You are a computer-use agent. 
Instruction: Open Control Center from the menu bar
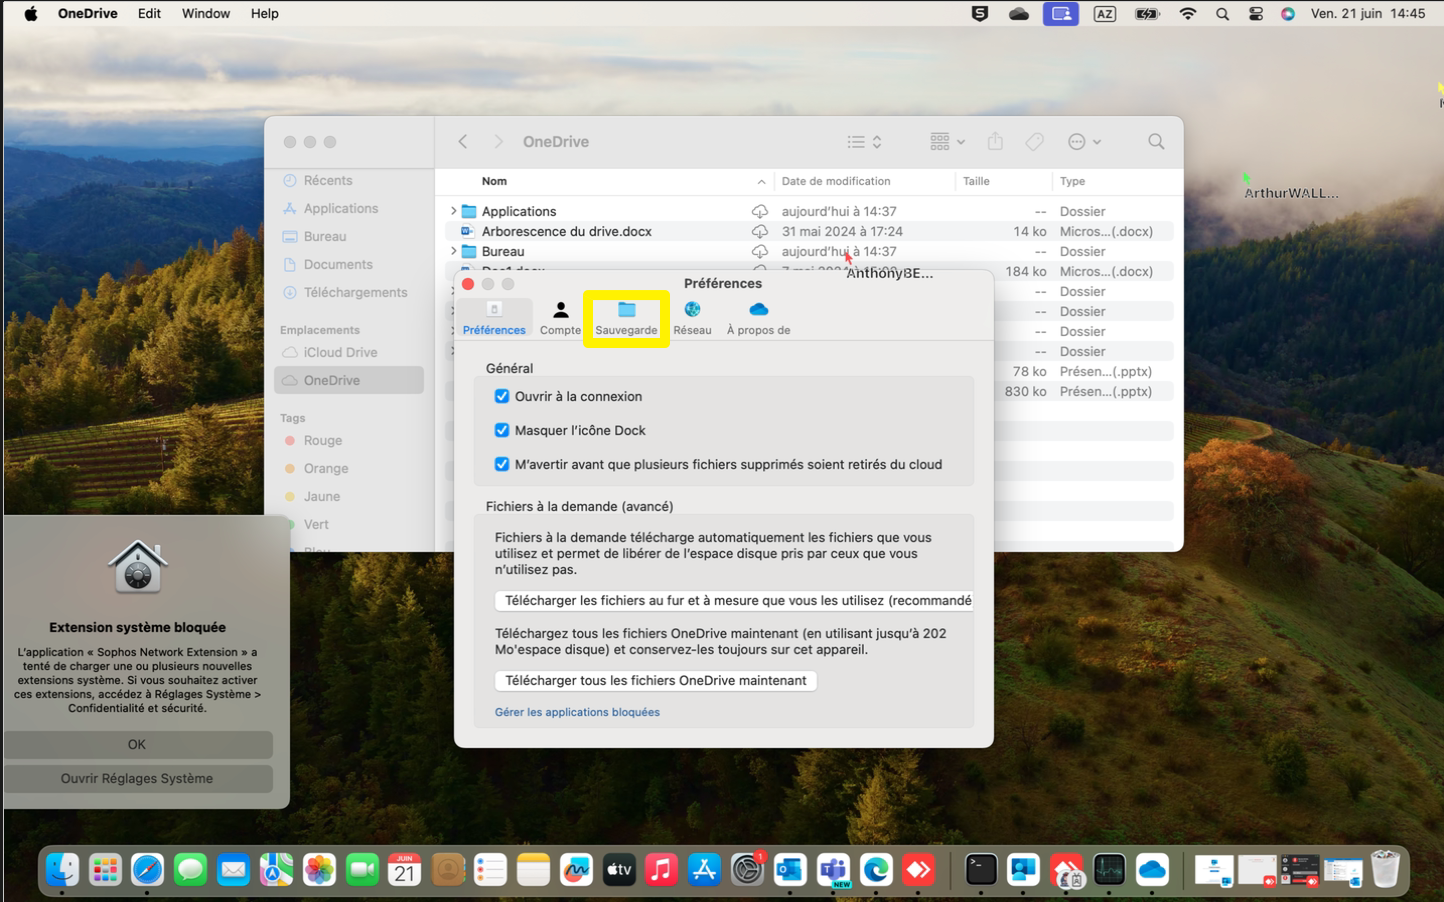pos(1256,14)
